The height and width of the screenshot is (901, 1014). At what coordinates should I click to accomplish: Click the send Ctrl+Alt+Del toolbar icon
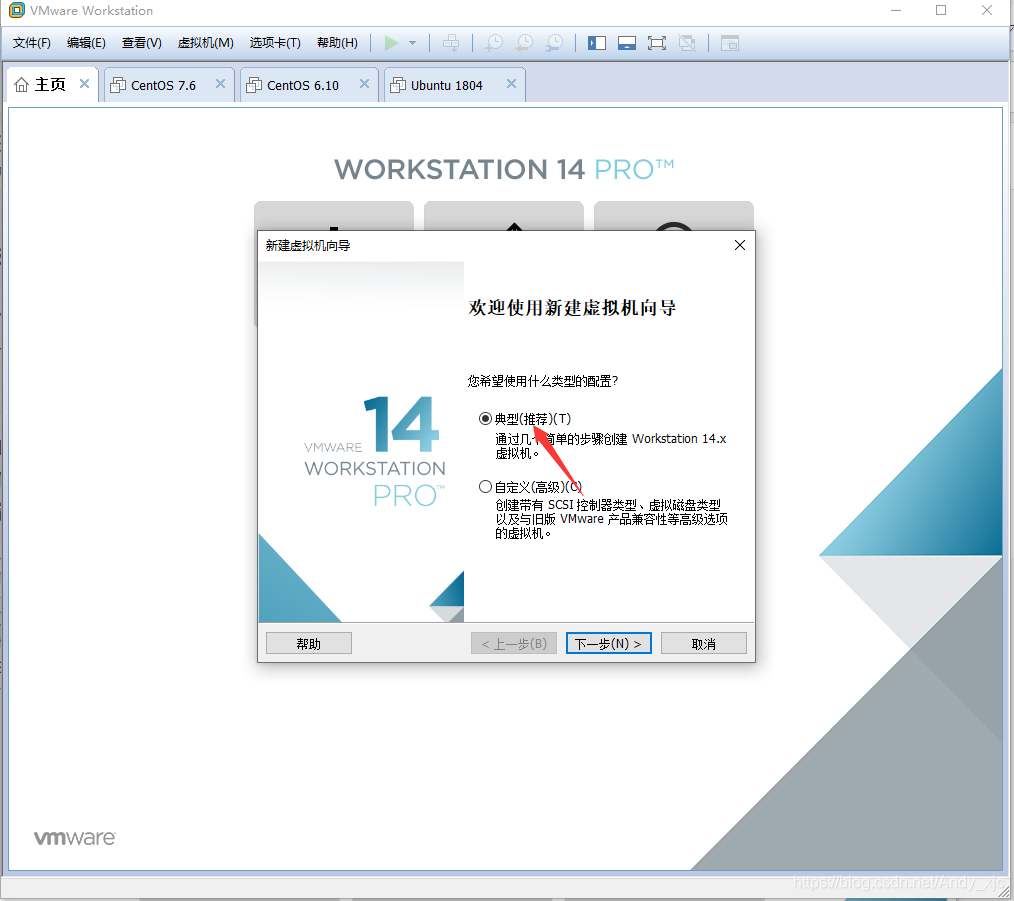pyautogui.click(x=451, y=43)
